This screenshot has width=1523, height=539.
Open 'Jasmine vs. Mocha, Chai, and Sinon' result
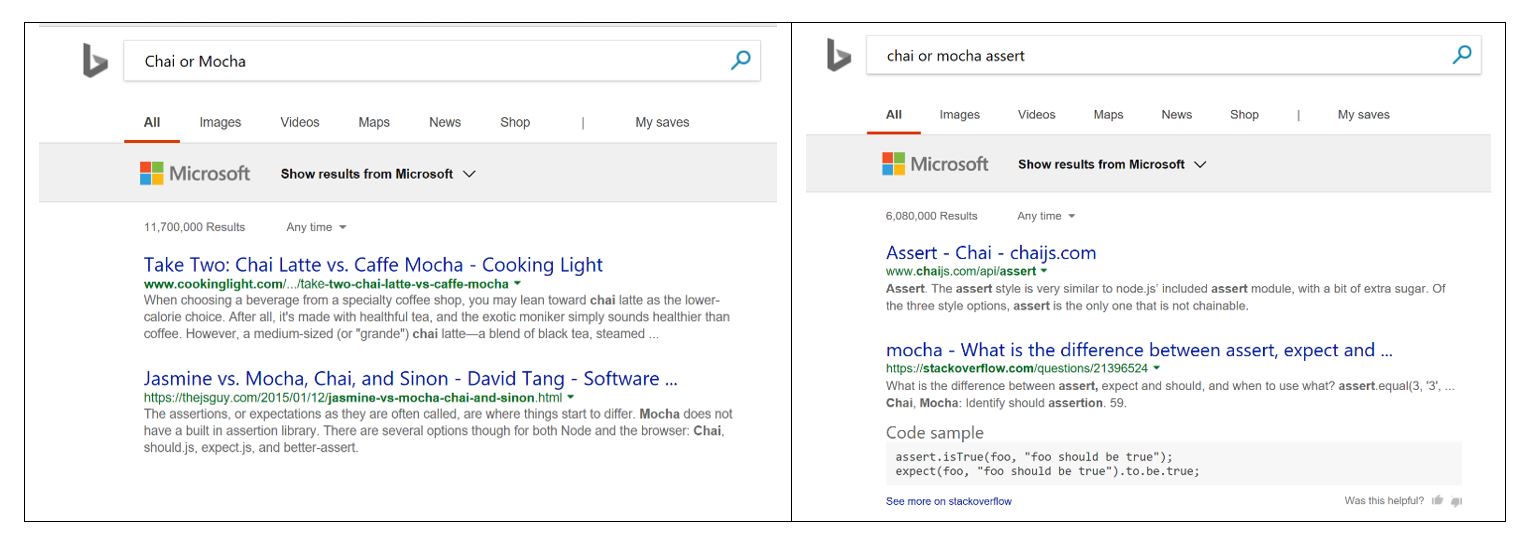pyautogui.click(x=411, y=379)
